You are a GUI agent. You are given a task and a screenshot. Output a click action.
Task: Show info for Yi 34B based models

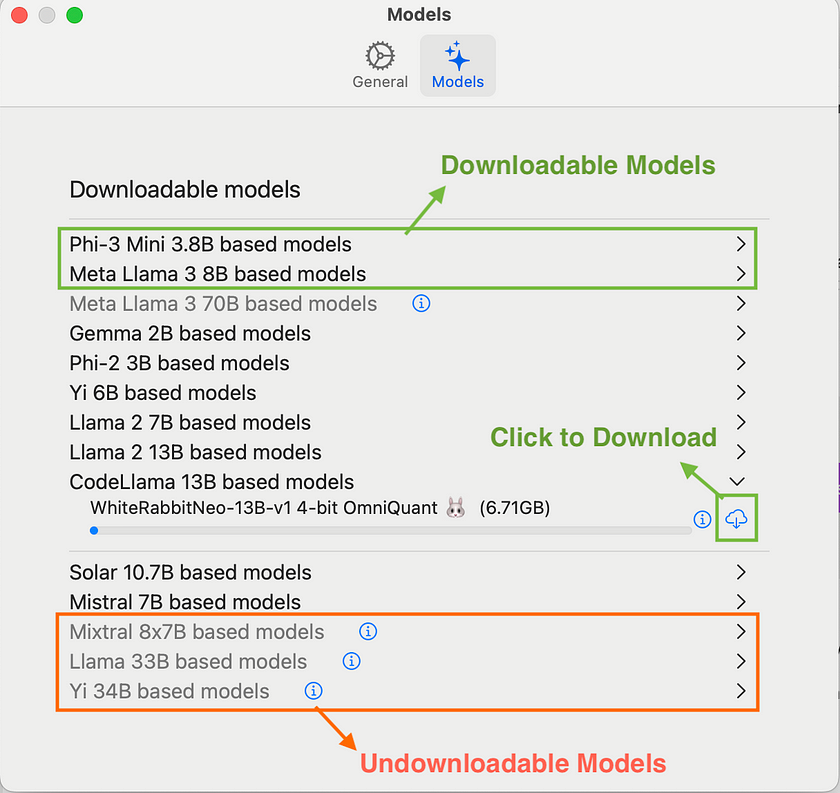click(313, 691)
